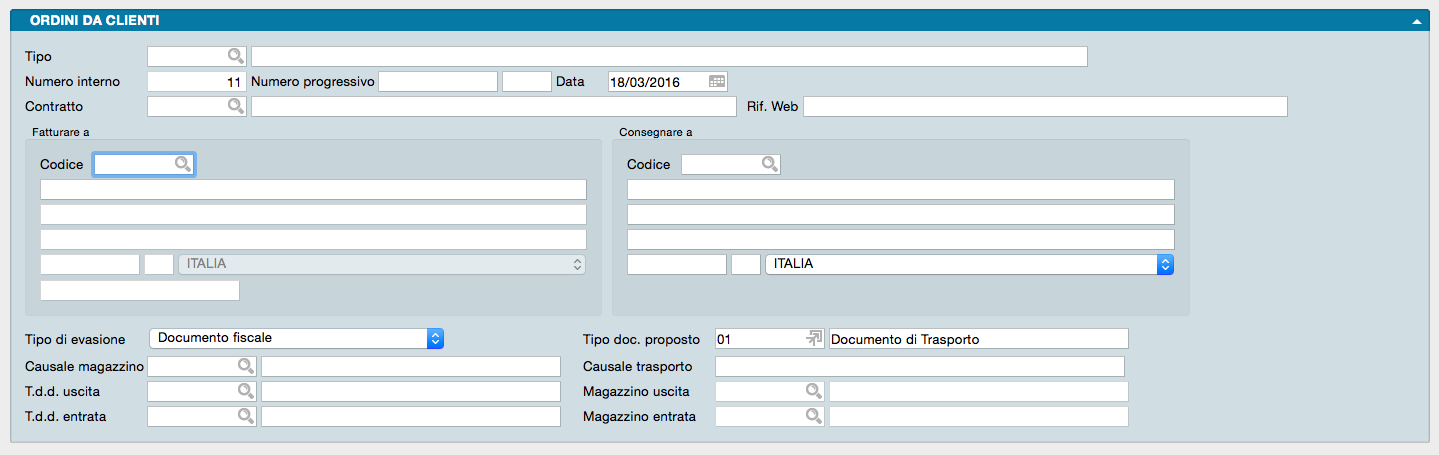Click the T.d.d. entrata search icon
1439x455 pixels.
click(x=245, y=416)
